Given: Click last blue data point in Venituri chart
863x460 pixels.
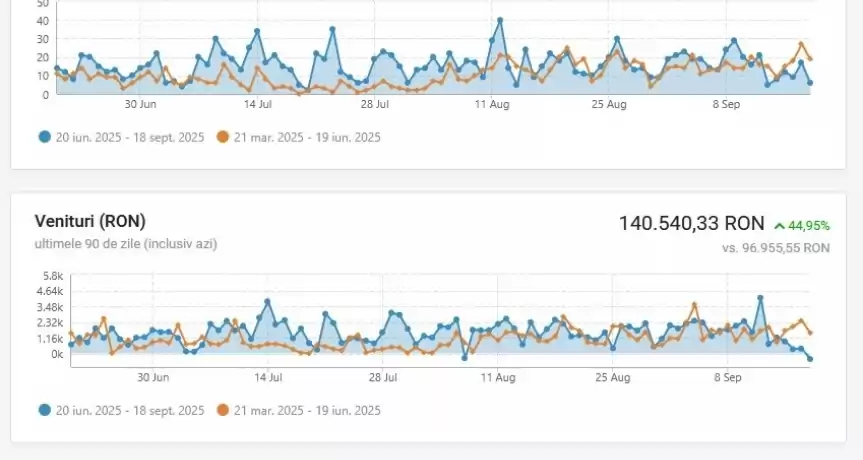Looking at the screenshot, I should point(810,358).
